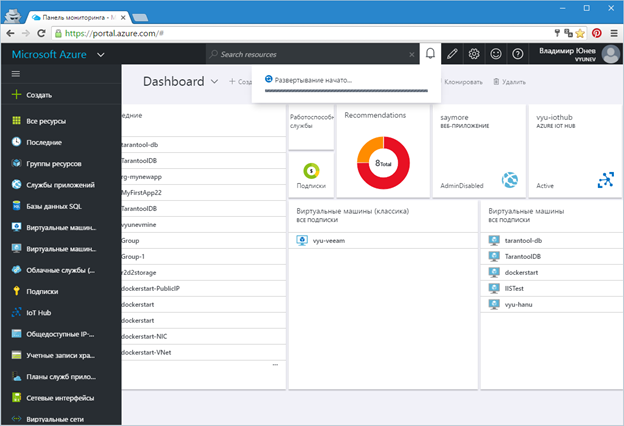Click the vyu-iothub IoT icon
This screenshot has height=426, width=624.
point(606,180)
